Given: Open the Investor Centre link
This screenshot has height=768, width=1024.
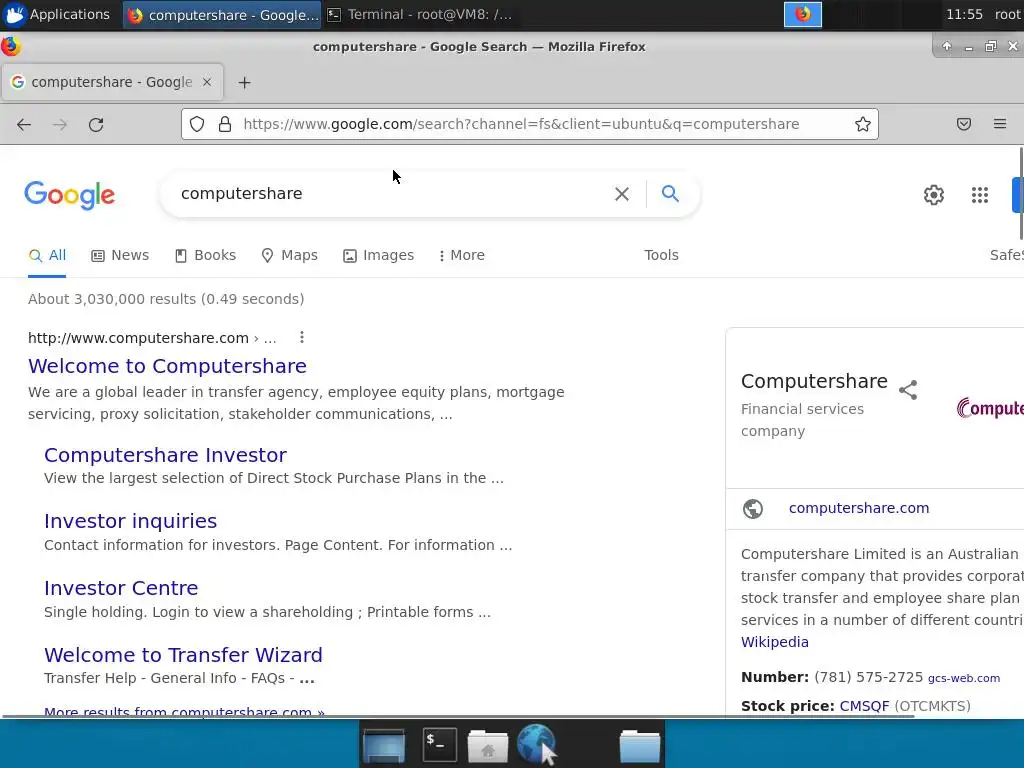Looking at the screenshot, I should 121,588.
